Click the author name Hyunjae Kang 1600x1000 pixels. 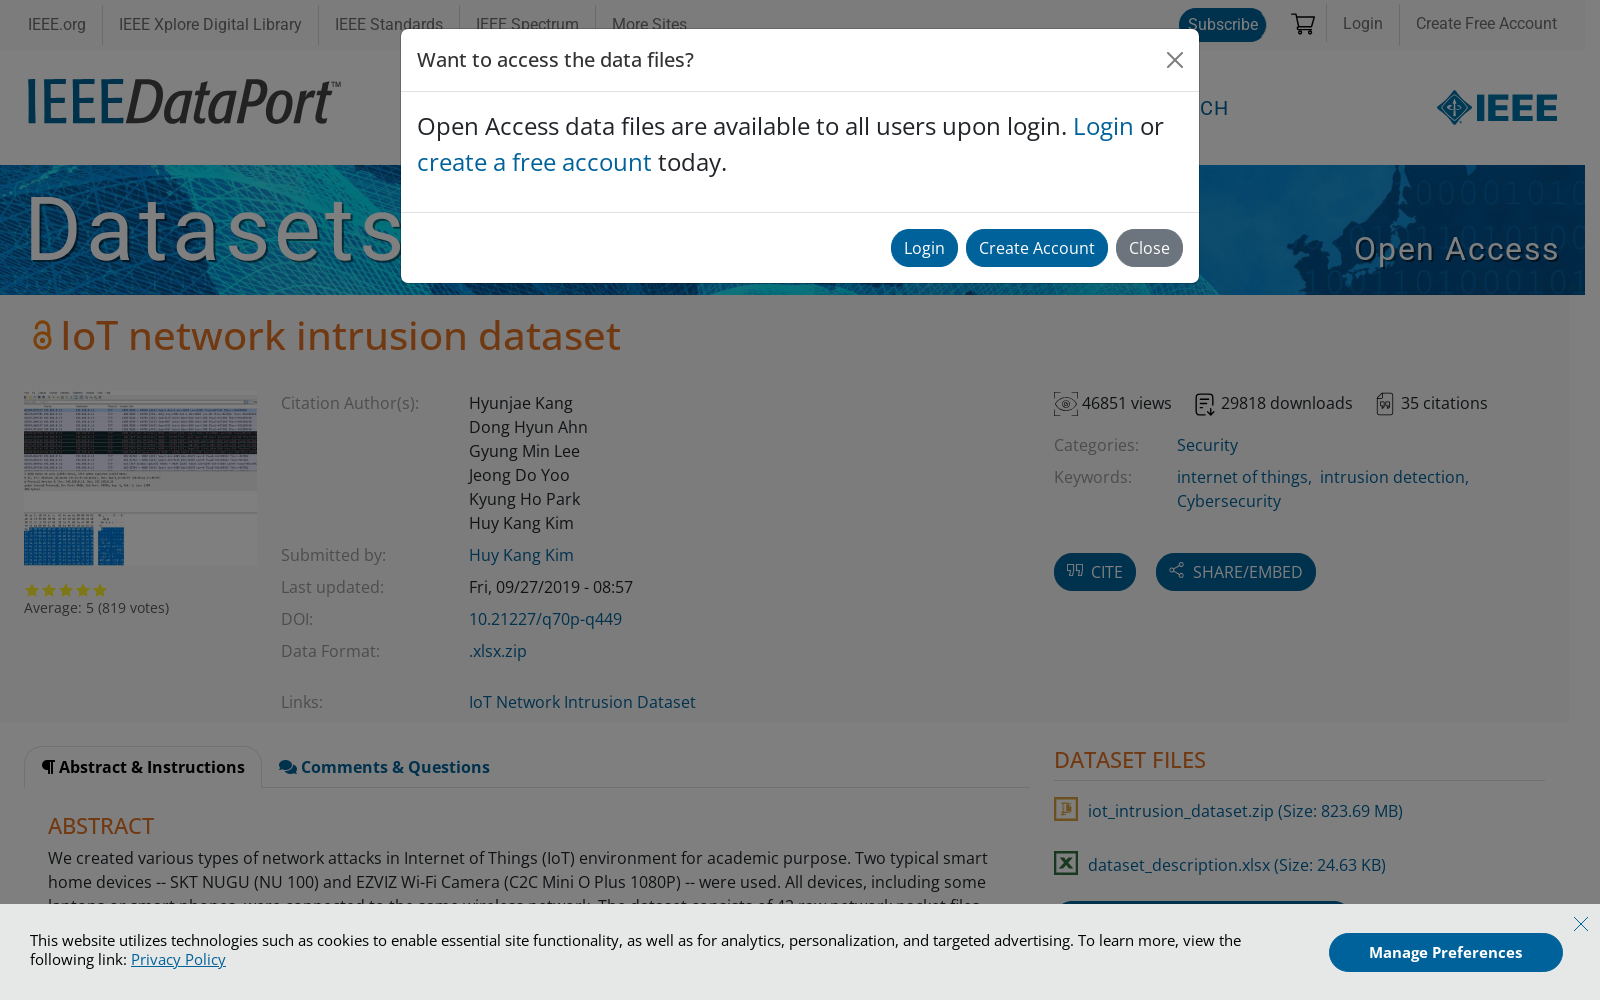[x=521, y=404]
